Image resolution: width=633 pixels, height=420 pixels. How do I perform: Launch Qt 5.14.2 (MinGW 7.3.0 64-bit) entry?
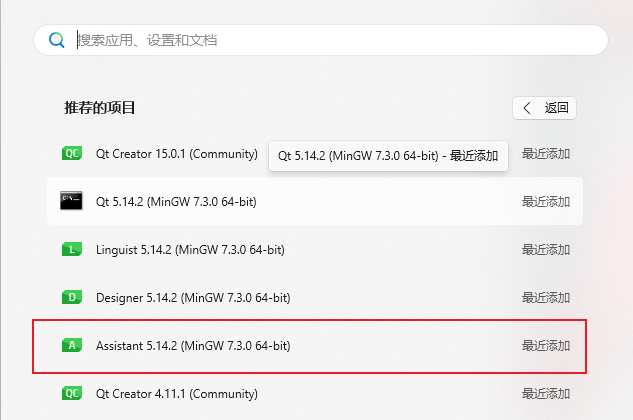tap(315, 201)
